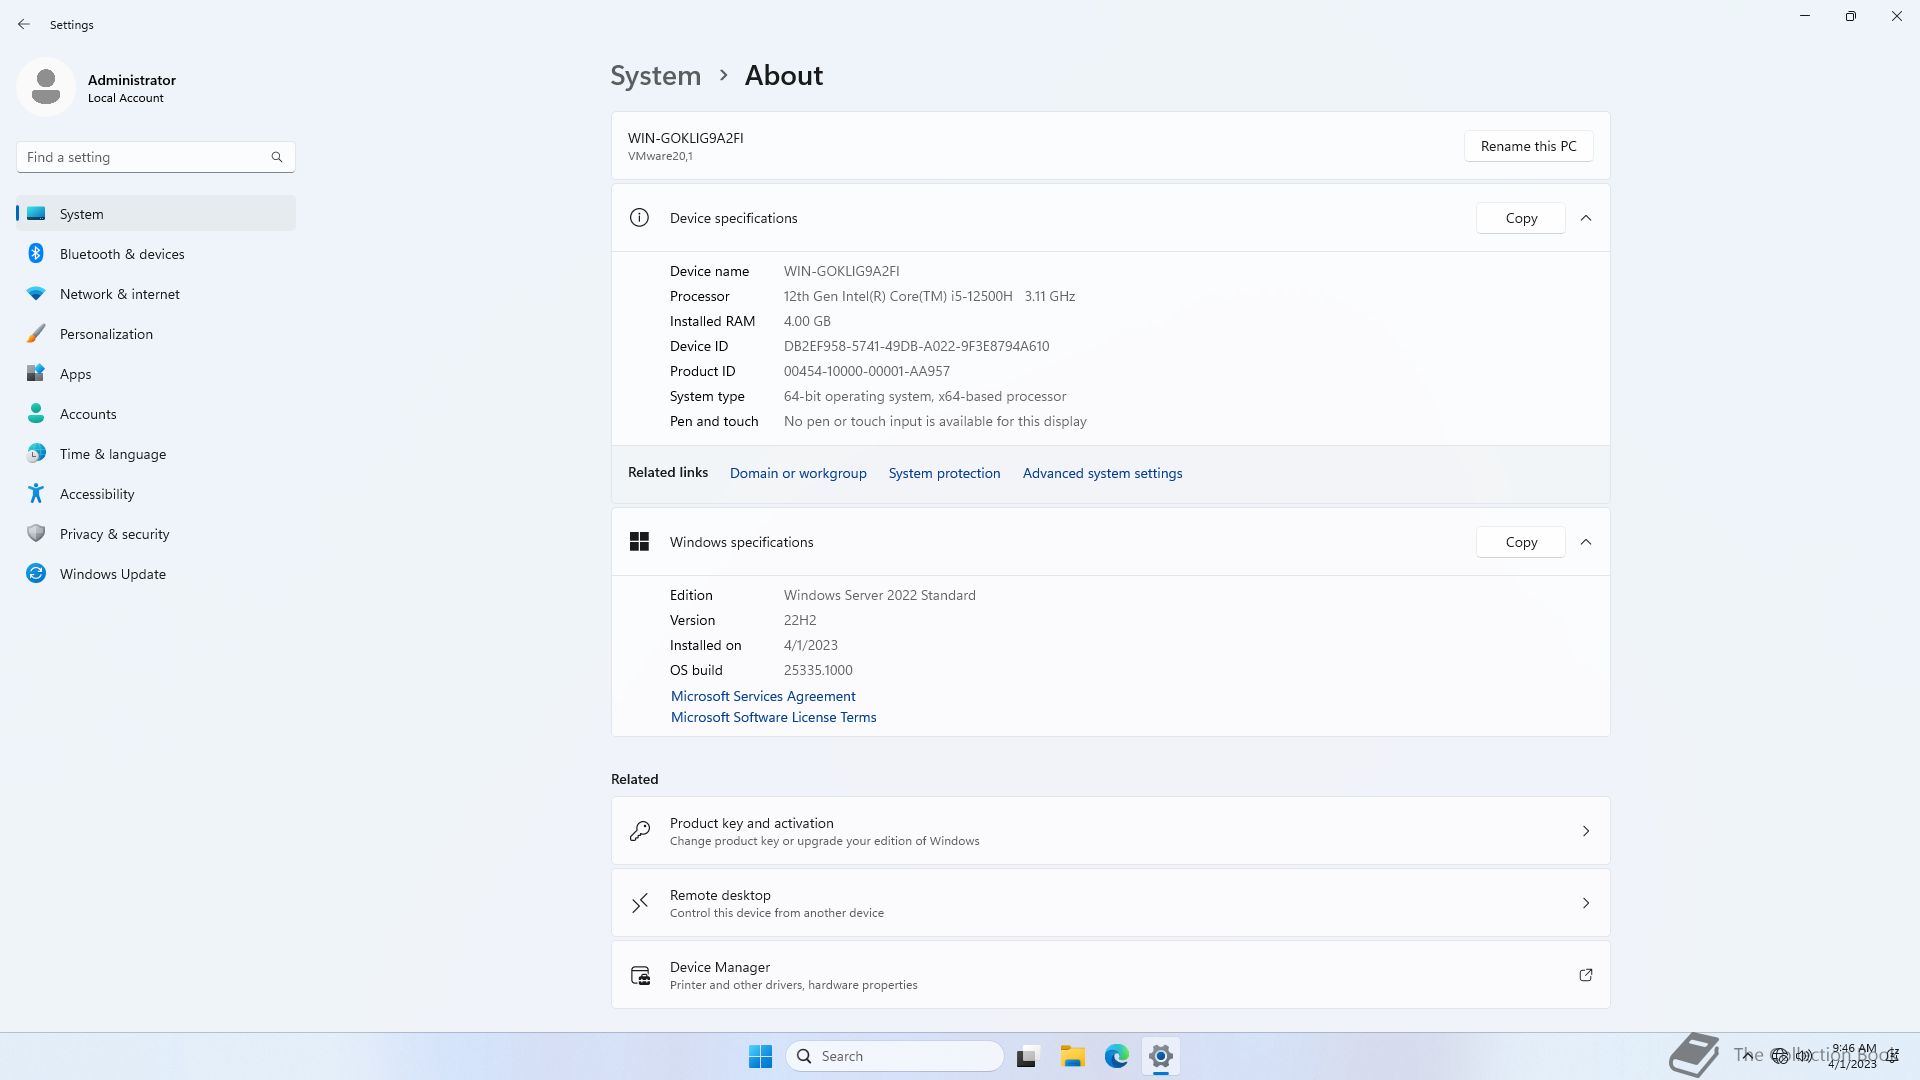Select the Product ID value 00454-10000-00001-AA957
Viewport: 1920px width, 1080px height.
(866, 371)
